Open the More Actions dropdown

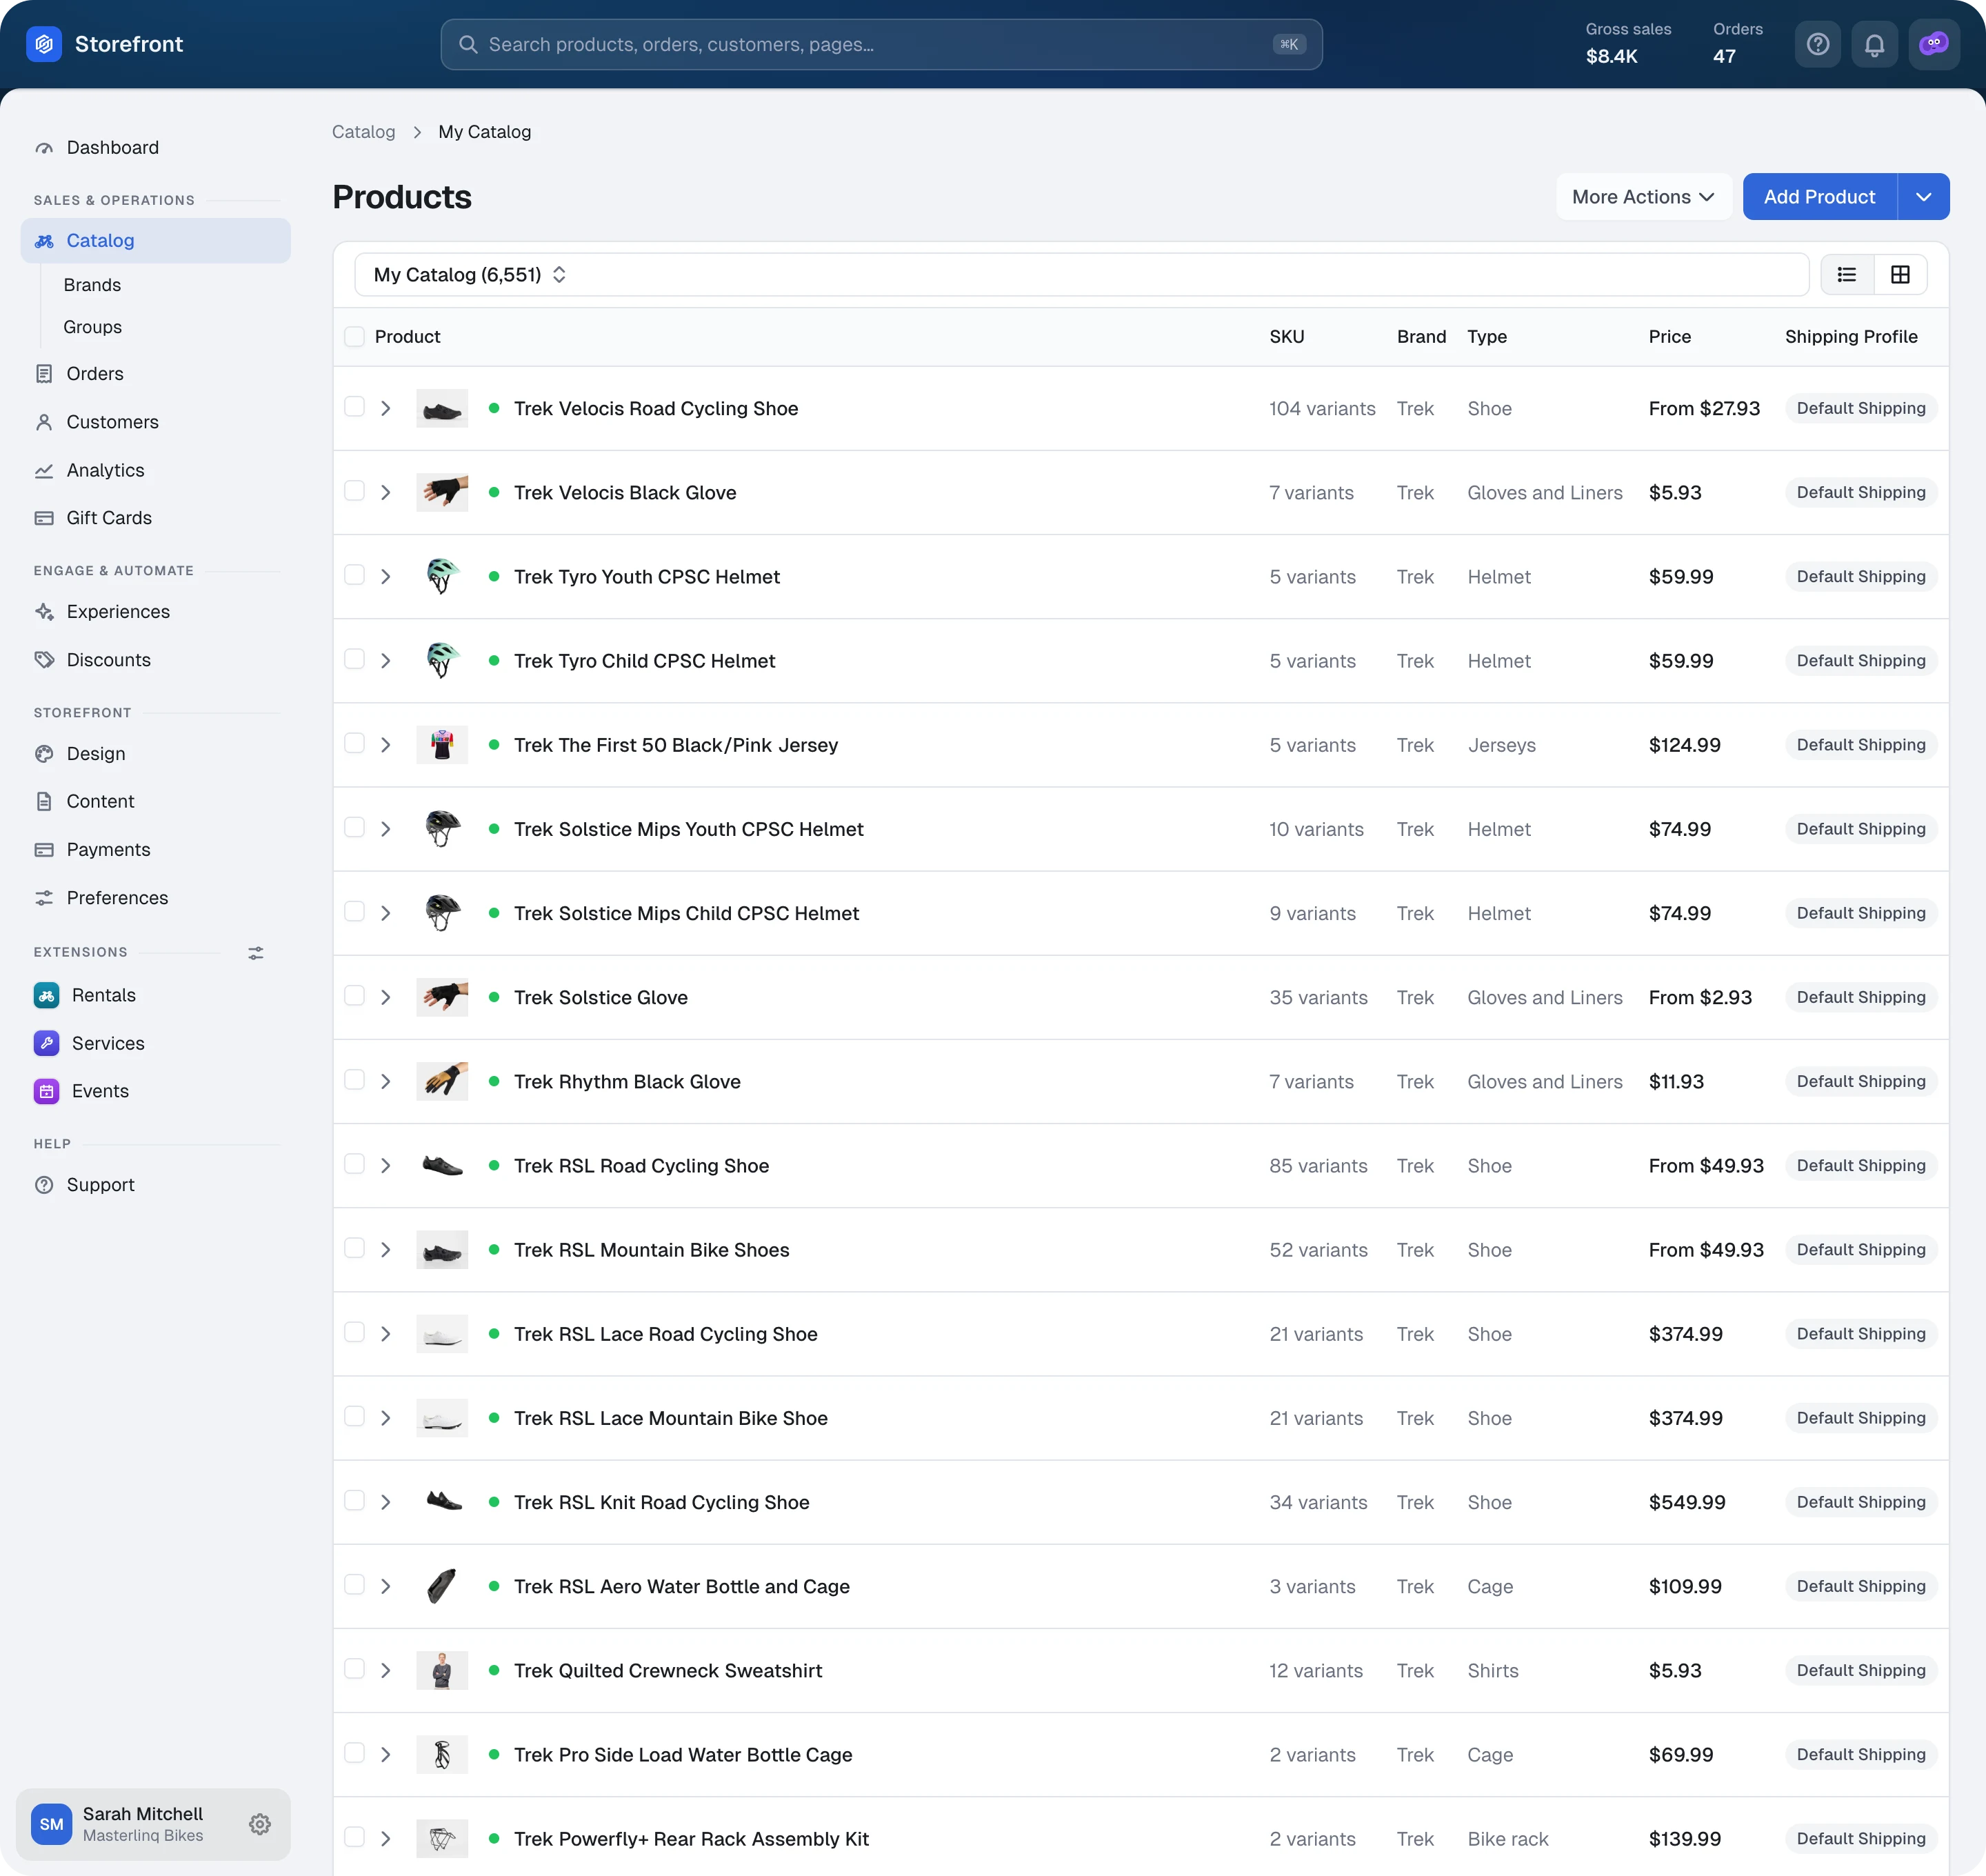1643,197
